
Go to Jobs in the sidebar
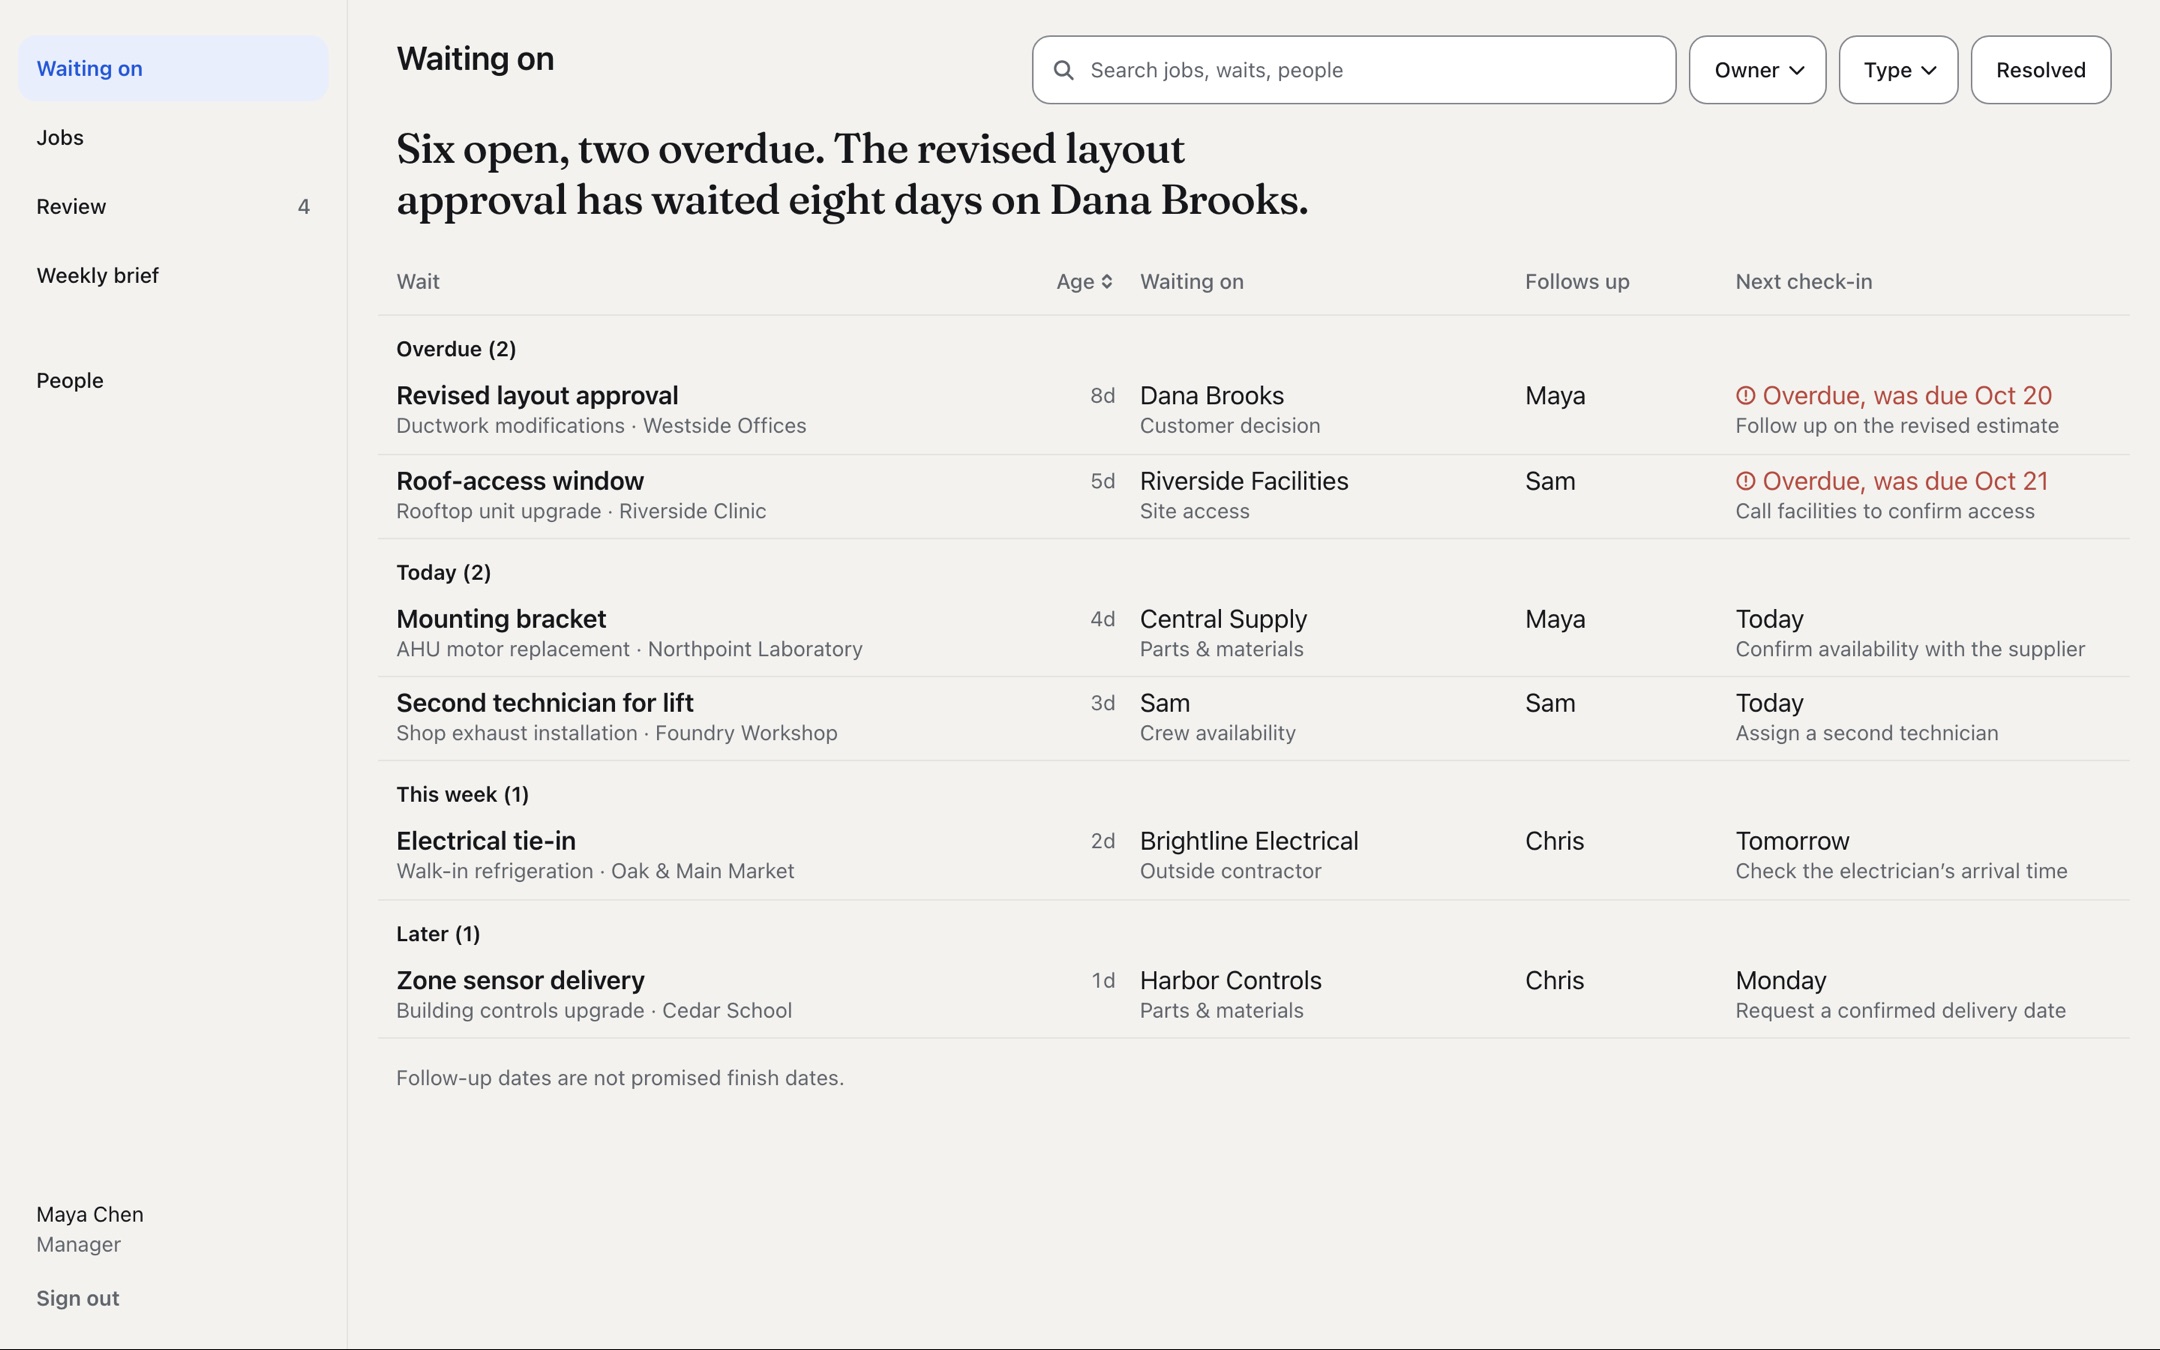pyautogui.click(x=173, y=137)
